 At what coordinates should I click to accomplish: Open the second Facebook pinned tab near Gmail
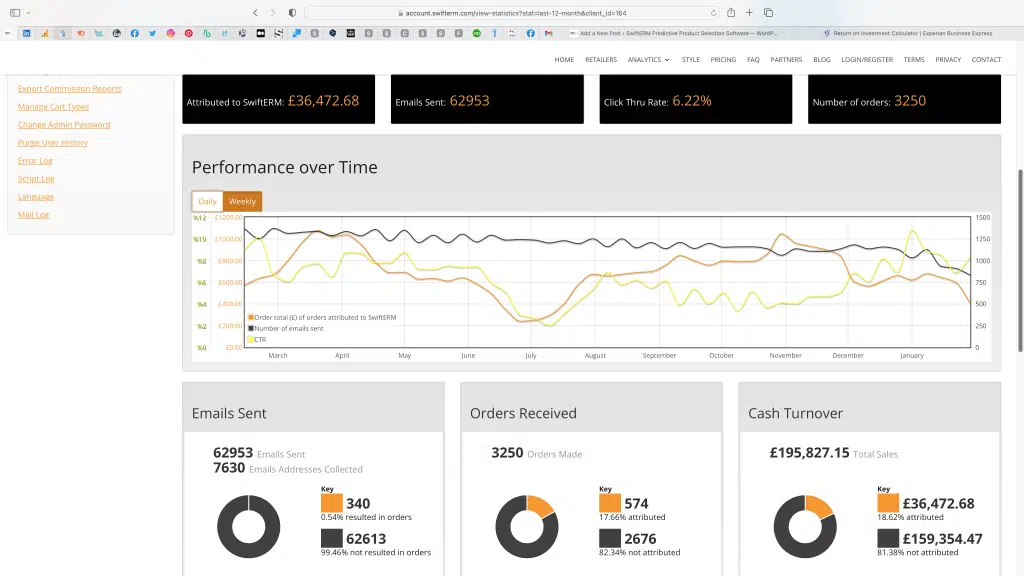tap(530, 33)
